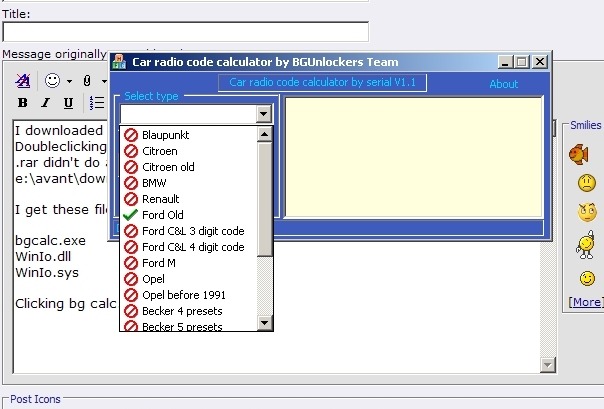The height and width of the screenshot is (409, 604).
Task: Choose Ford C&L 4 digit code
Action: [x=189, y=247]
